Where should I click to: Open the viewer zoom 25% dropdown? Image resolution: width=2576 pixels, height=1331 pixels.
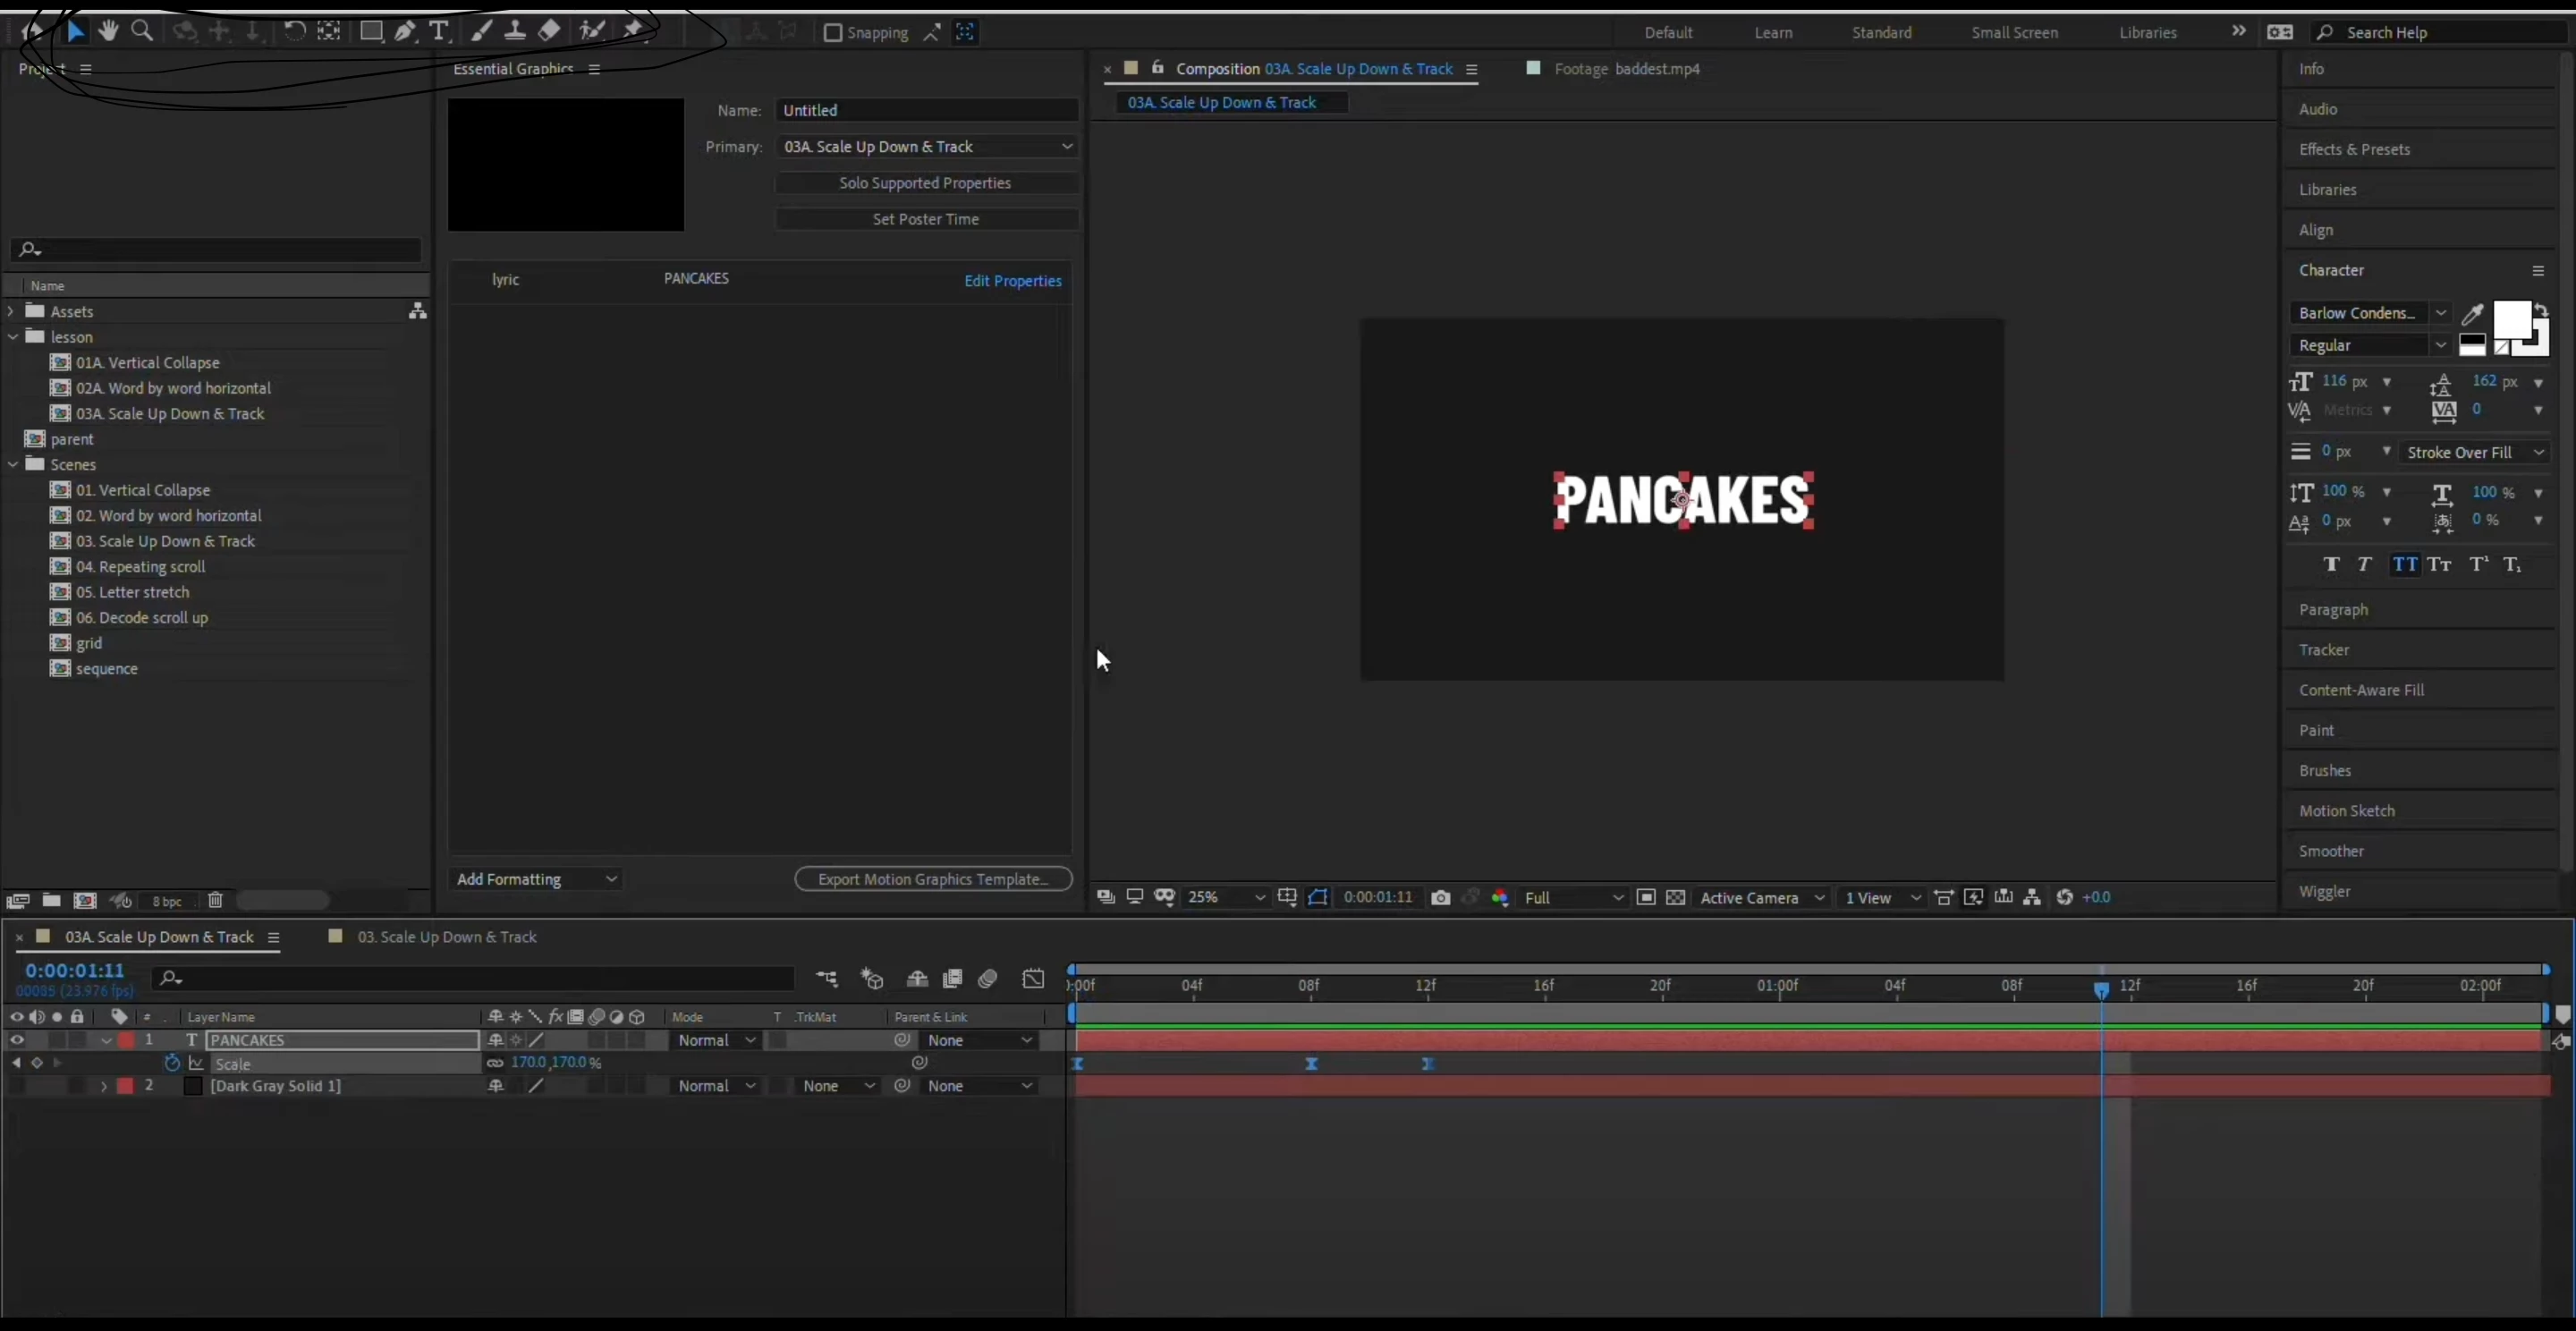(x=1224, y=897)
